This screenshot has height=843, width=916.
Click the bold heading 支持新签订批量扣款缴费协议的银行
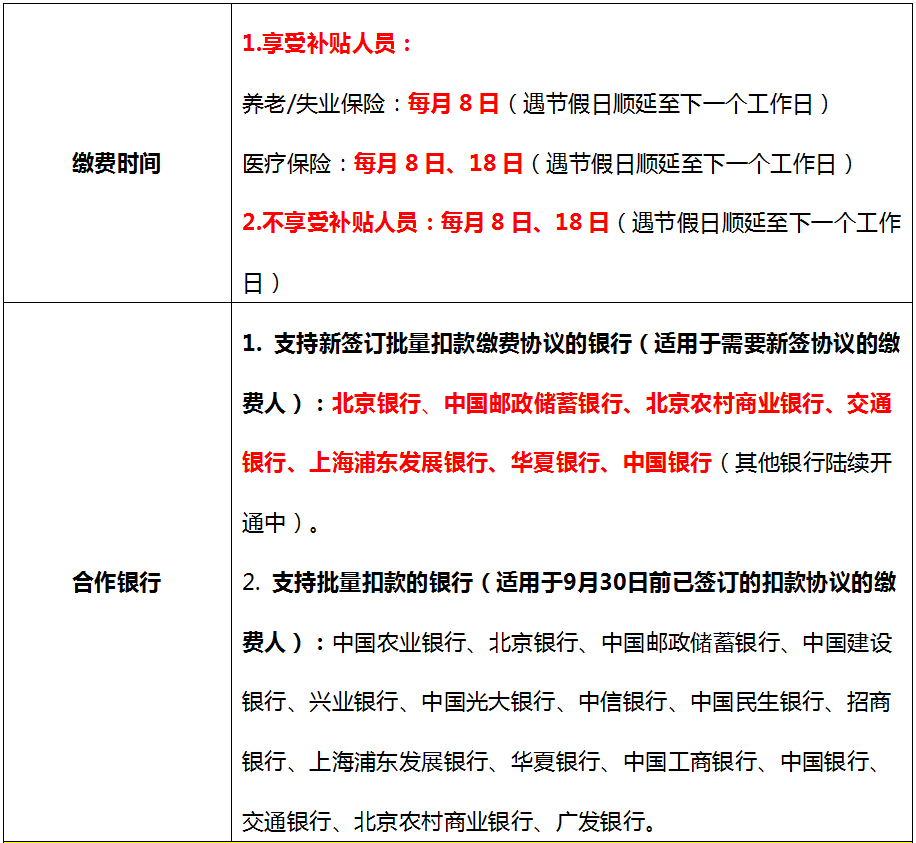(453, 344)
